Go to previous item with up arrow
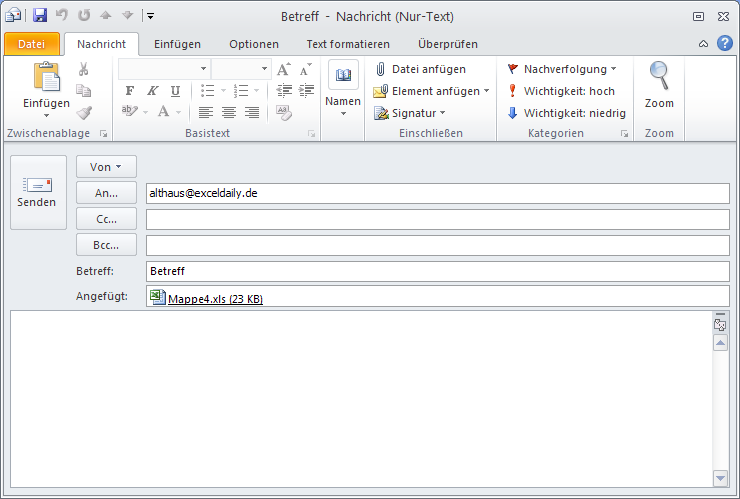The height and width of the screenshot is (499, 740). pos(106,16)
